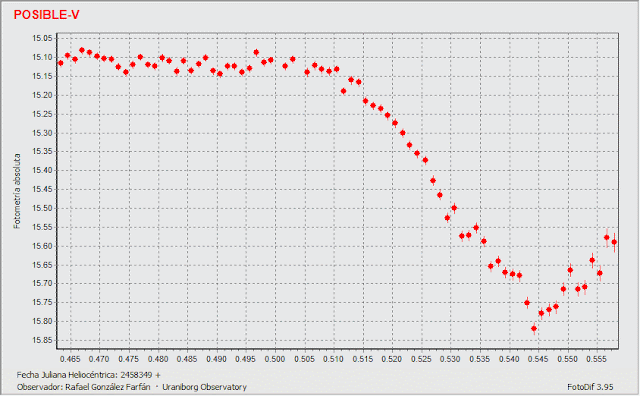Screen dimensions: 640x396
Task: Click the 15.30 y-axis value
Action: pos(42,133)
